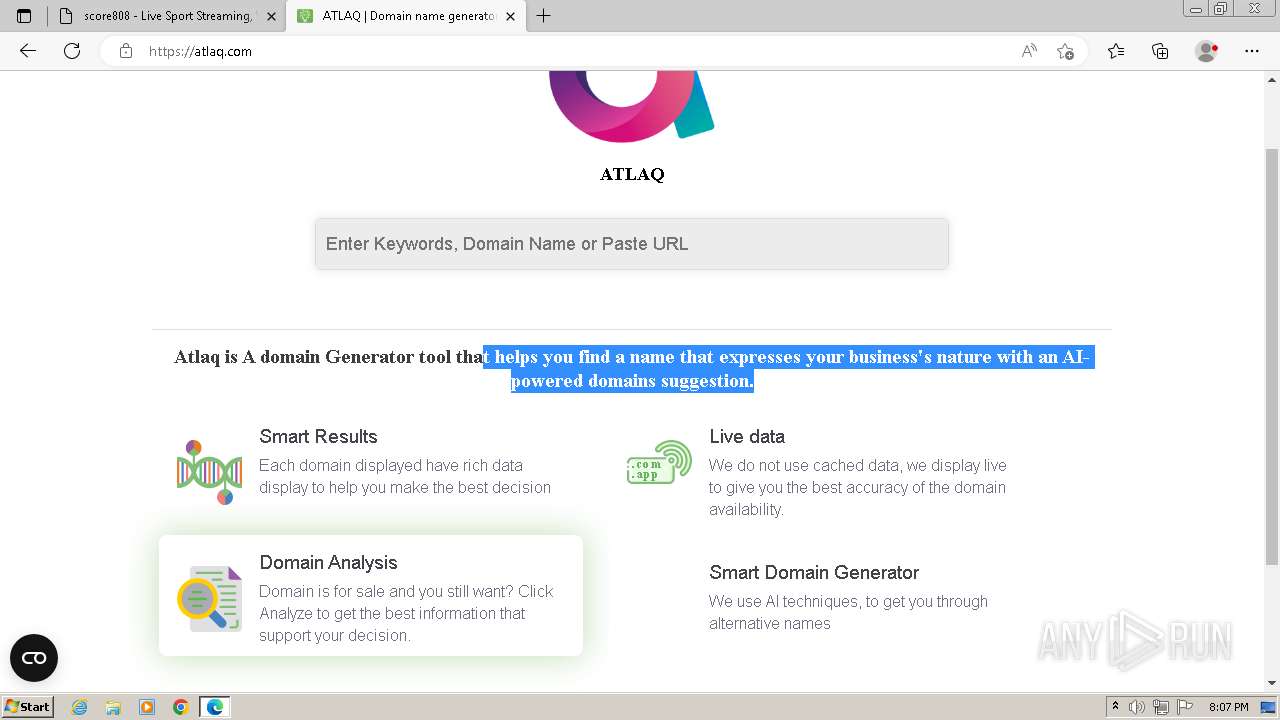1280x720 pixels.
Task: Open the browser profile avatar
Action: [1206, 51]
